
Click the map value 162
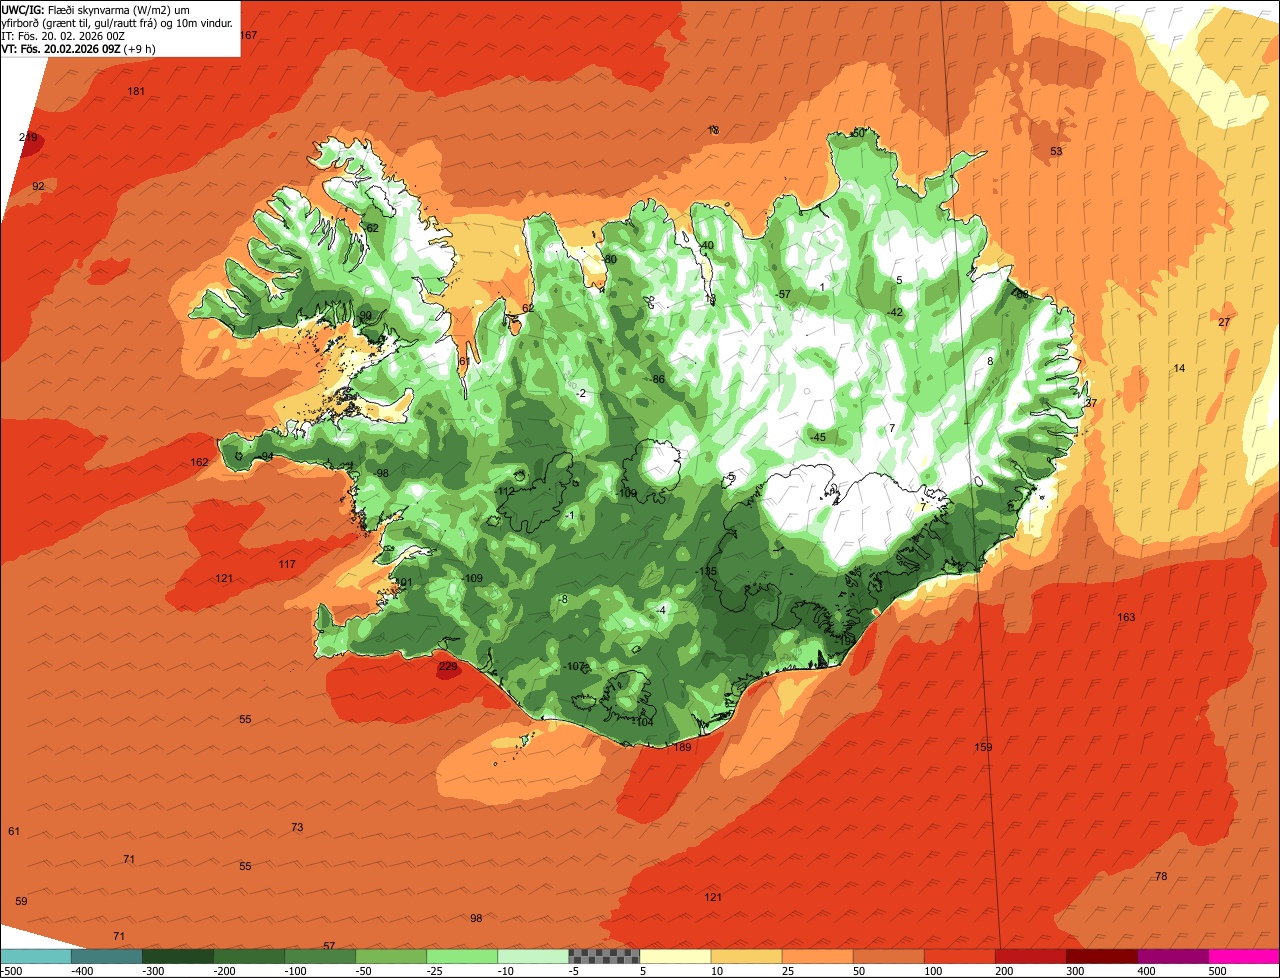click(200, 463)
